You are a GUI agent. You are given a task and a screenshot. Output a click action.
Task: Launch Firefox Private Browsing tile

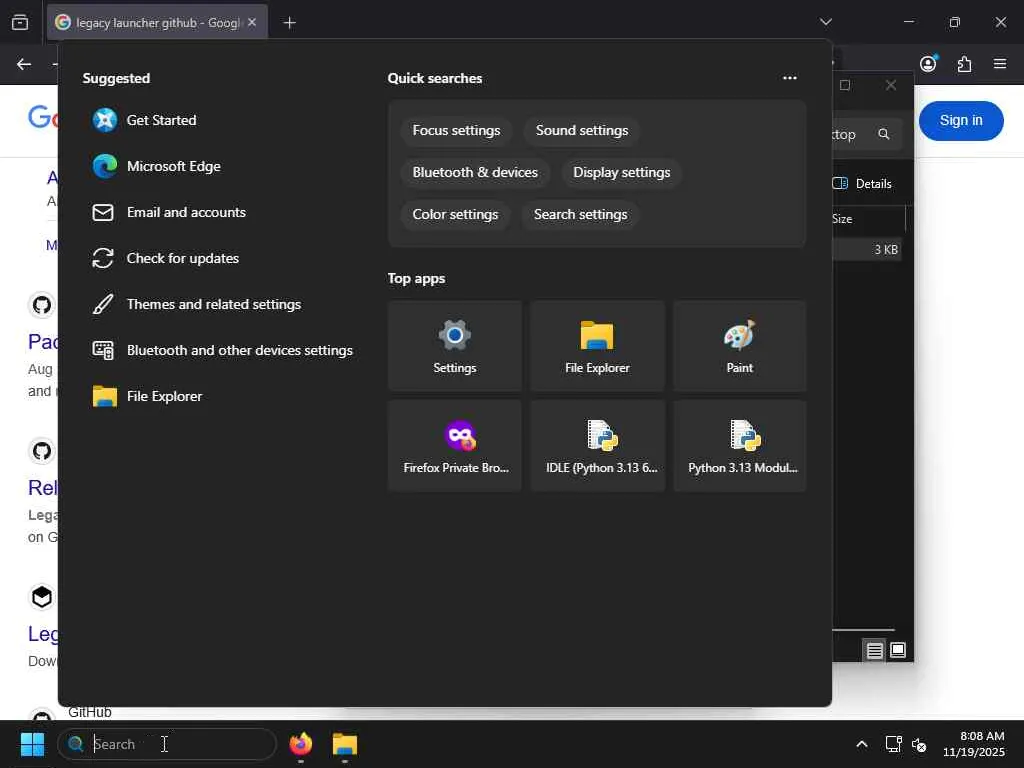(x=455, y=446)
